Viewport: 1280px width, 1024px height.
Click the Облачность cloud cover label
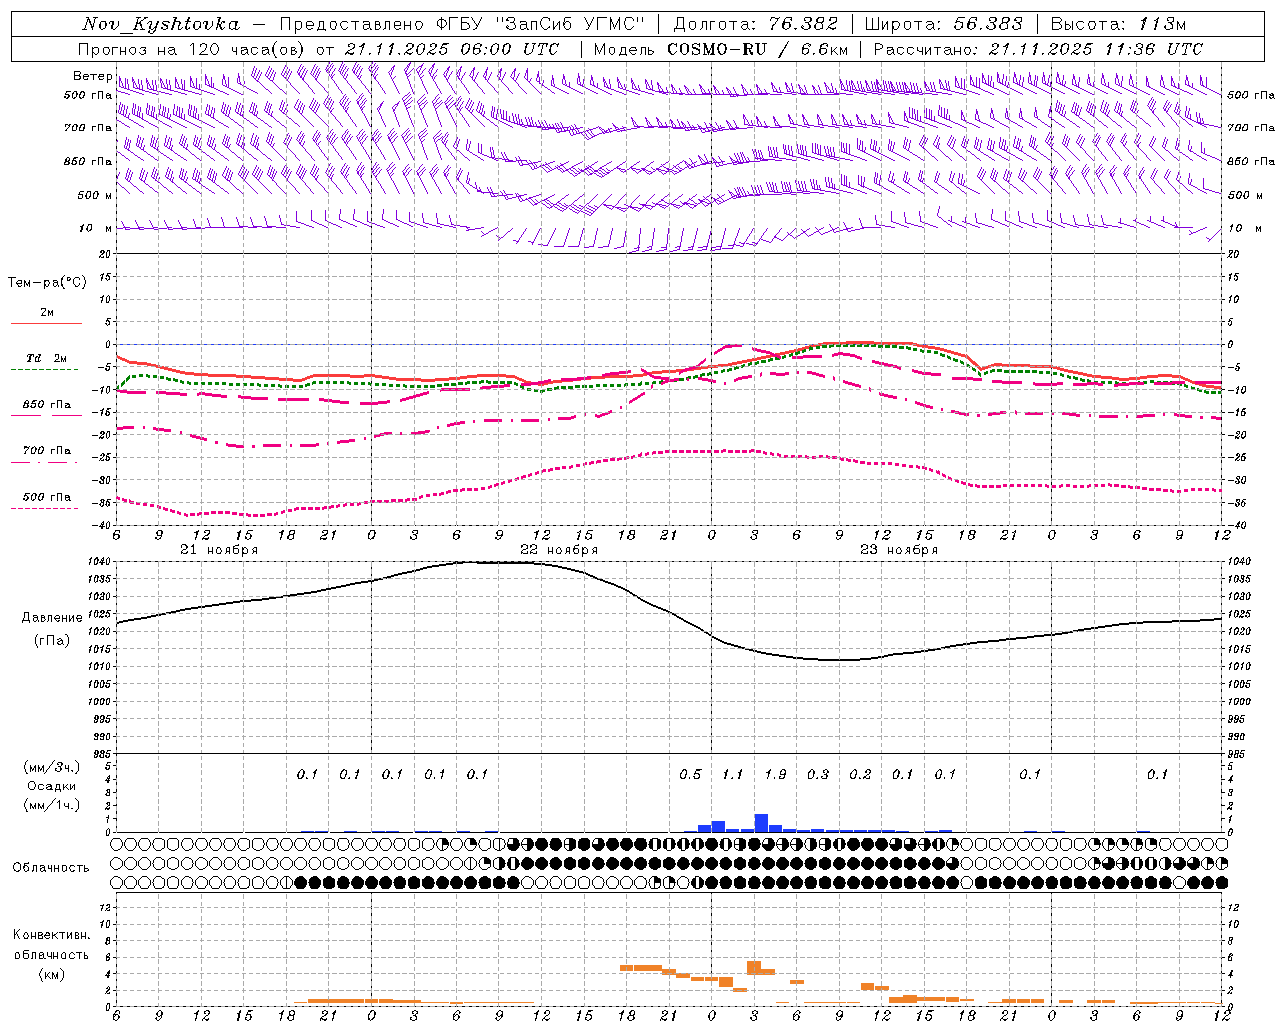click(51, 868)
